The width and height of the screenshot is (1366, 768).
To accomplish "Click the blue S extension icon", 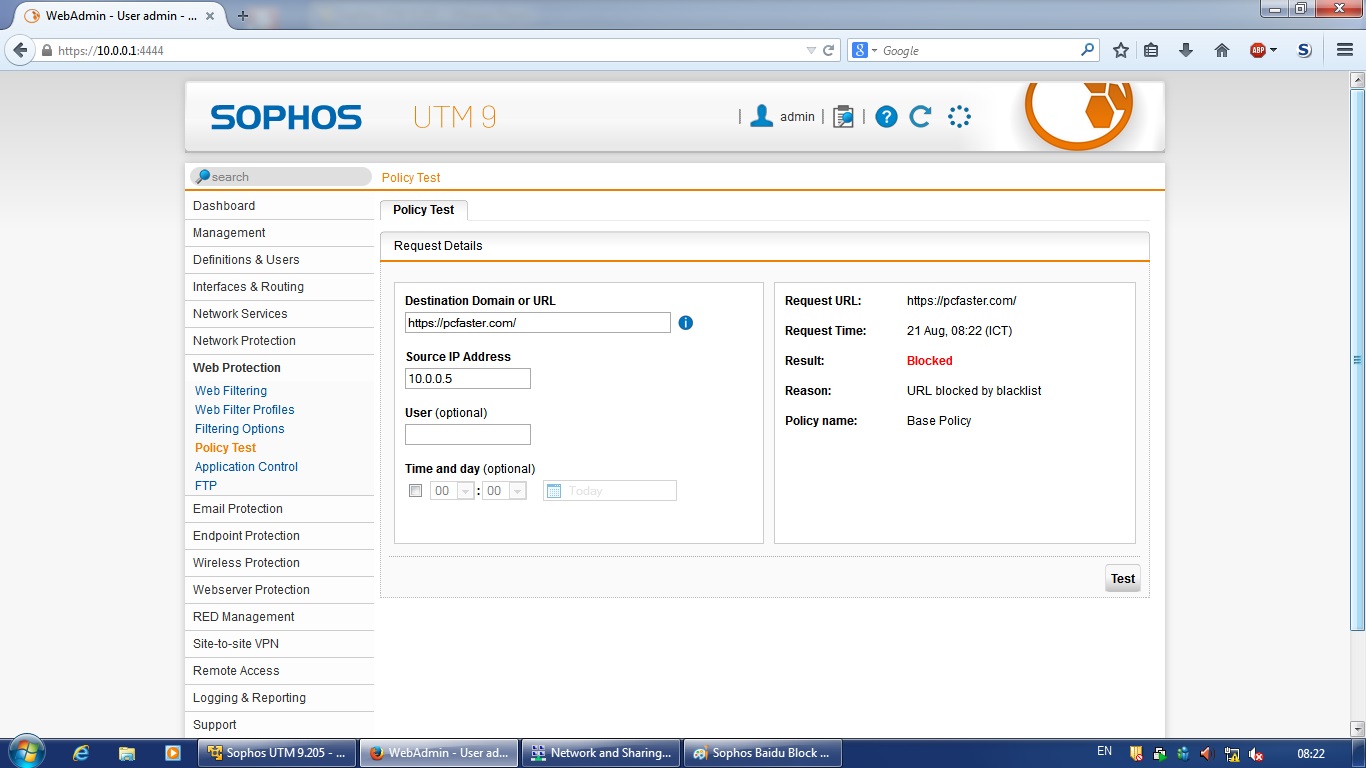I will (x=1304, y=50).
